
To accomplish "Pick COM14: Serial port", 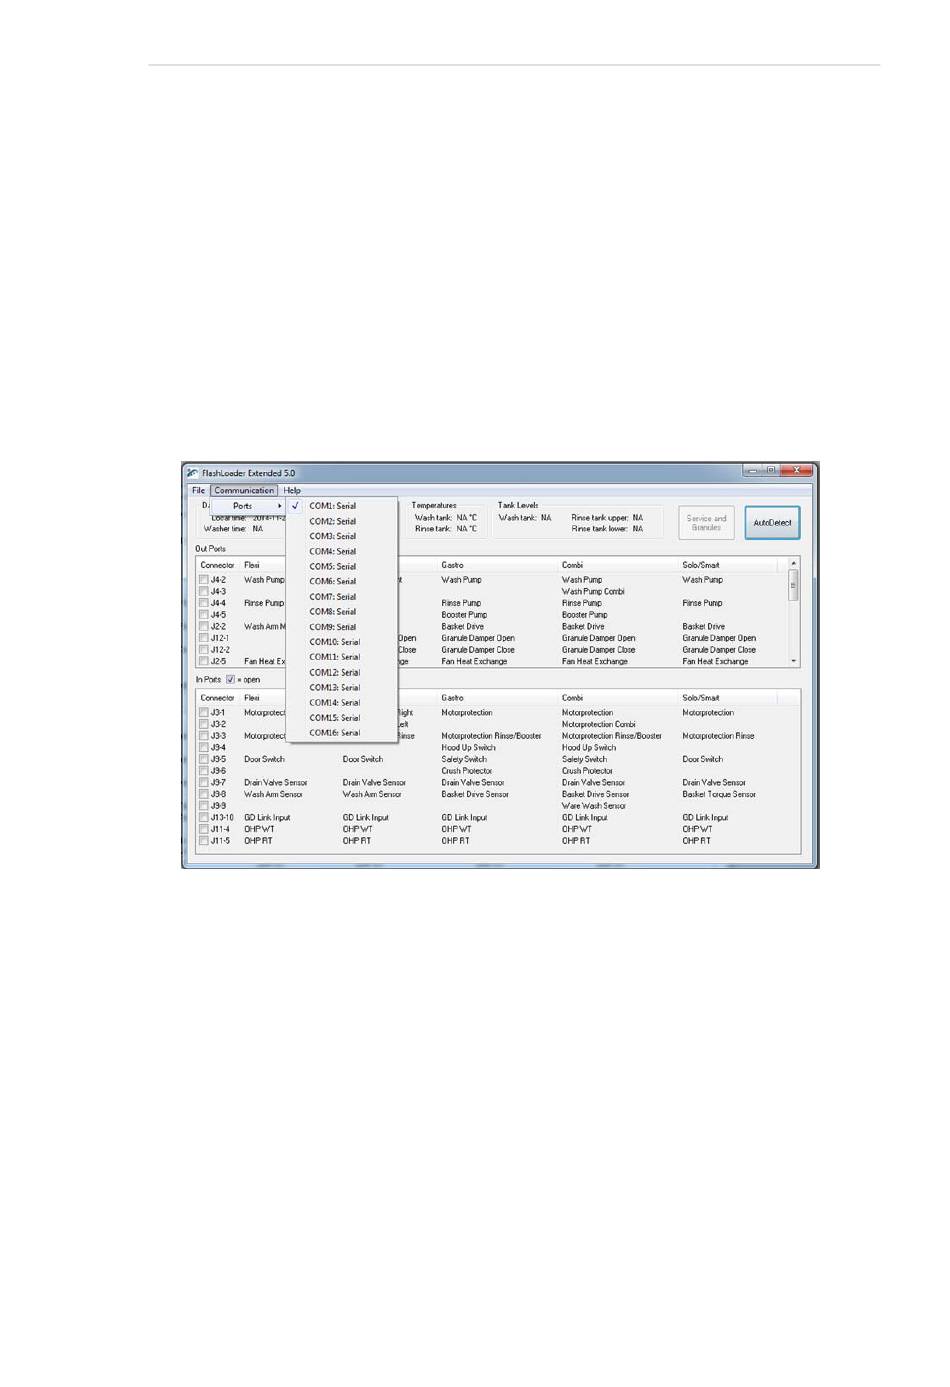I will (342, 703).
